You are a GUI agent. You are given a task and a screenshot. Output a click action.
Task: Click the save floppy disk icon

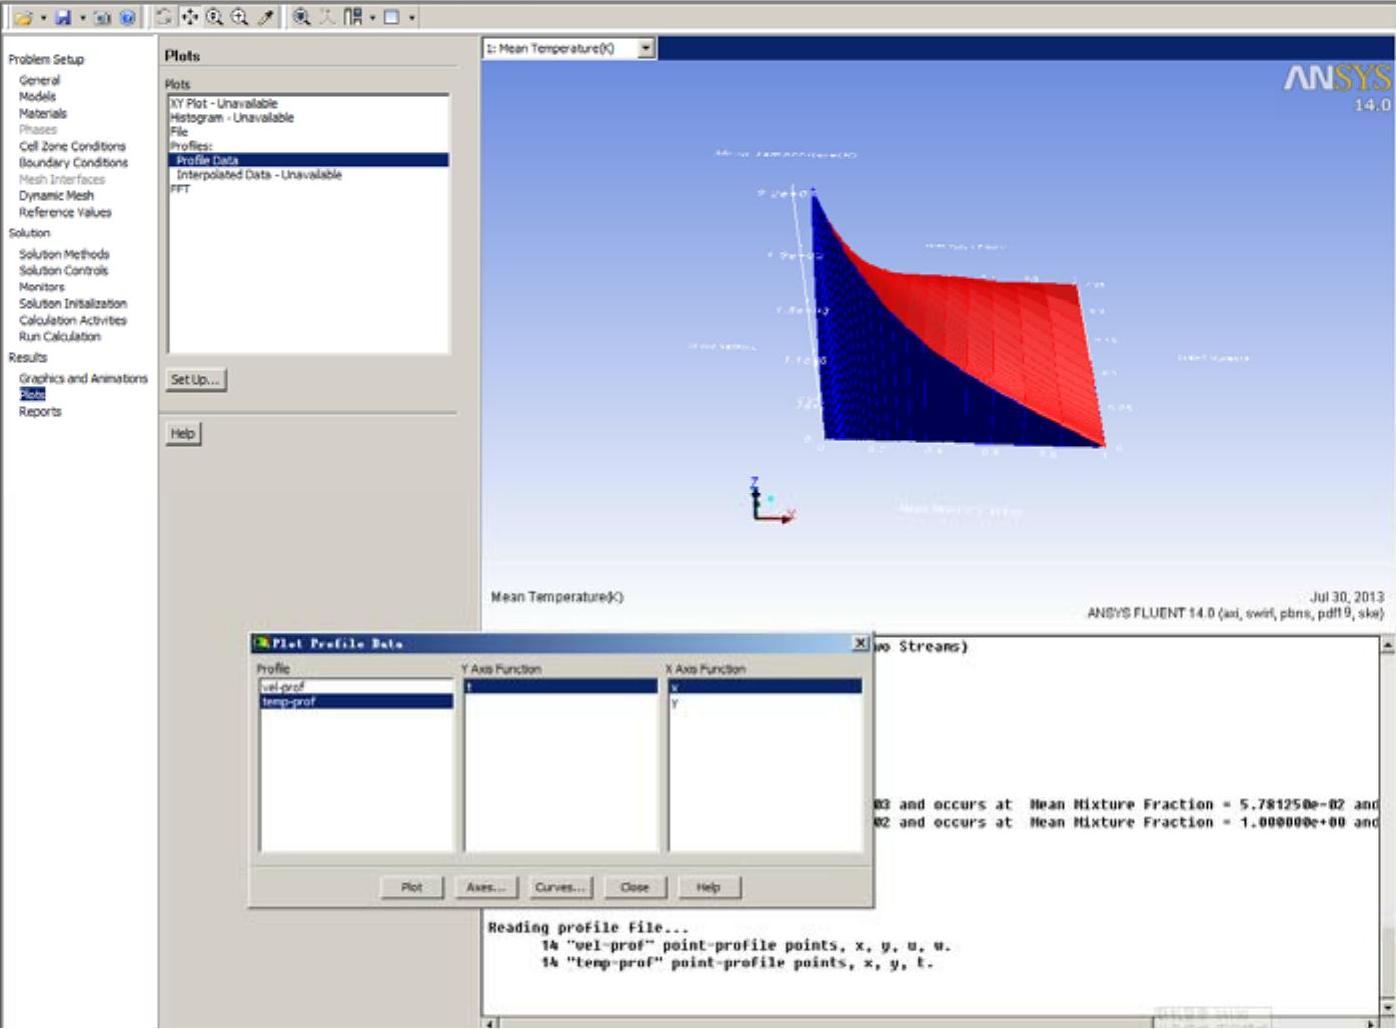pos(63,17)
